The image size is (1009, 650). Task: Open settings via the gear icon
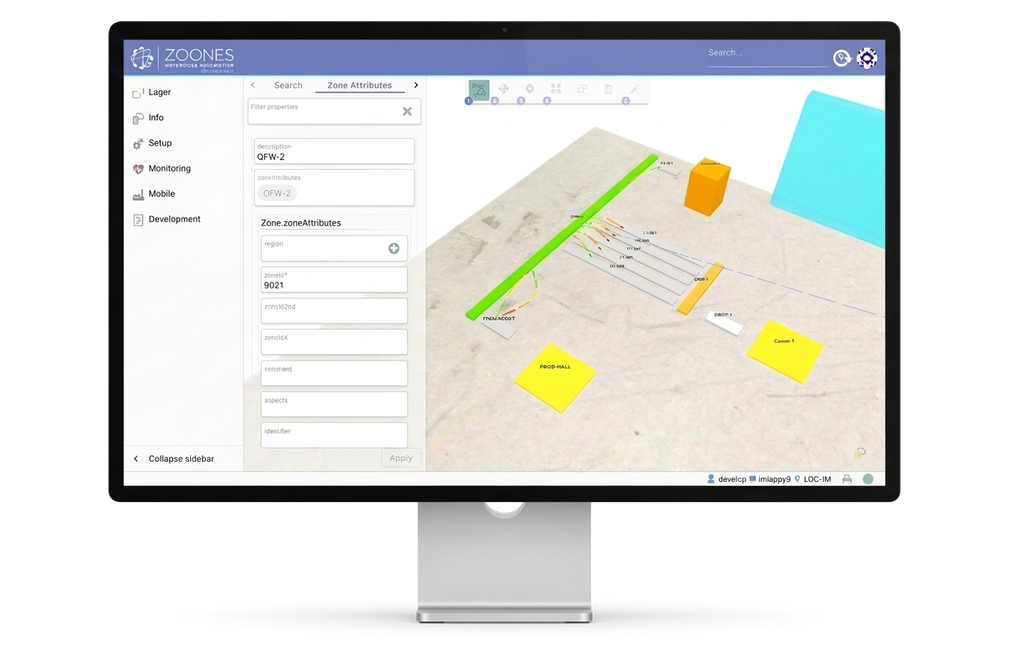coord(866,57)
